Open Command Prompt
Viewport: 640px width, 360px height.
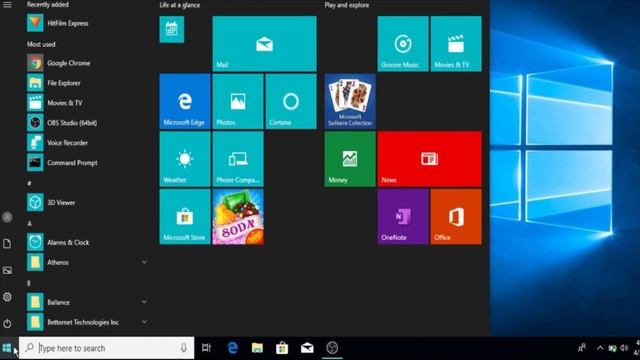87,163
